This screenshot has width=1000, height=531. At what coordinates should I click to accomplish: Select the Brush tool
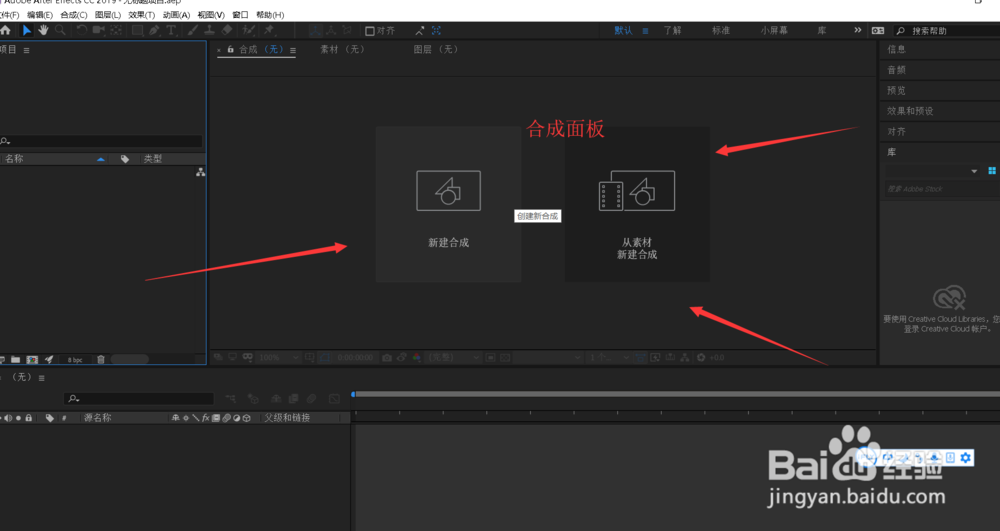coord(193,30)
